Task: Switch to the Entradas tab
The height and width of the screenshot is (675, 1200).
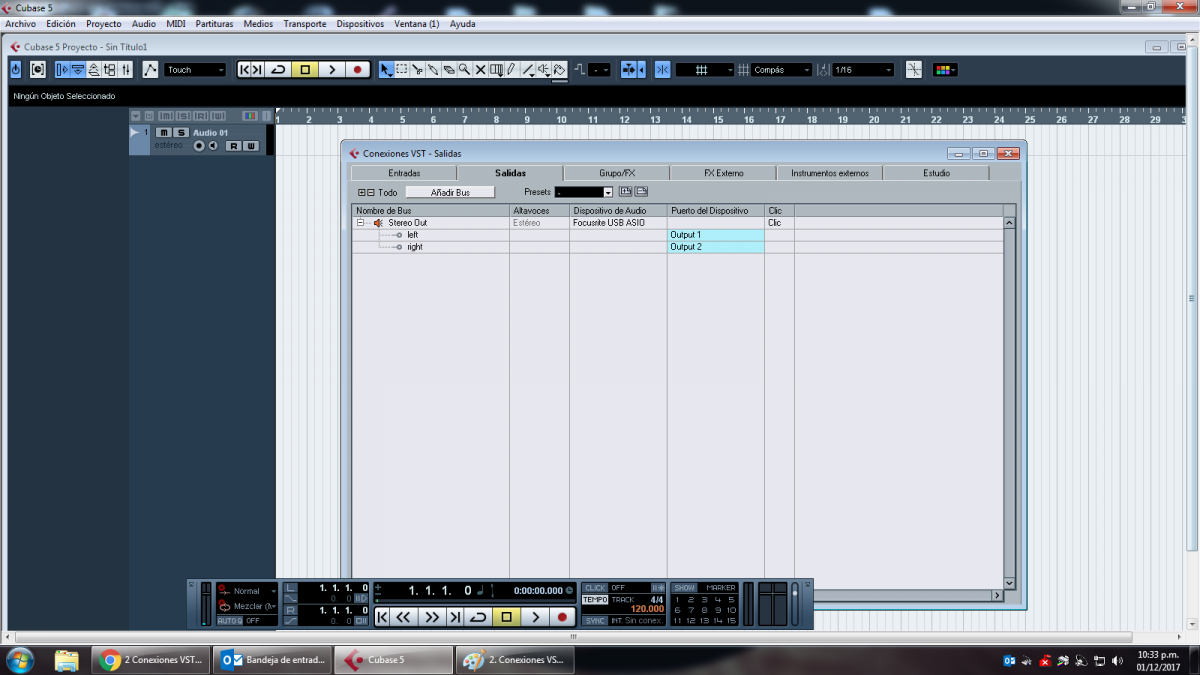Action: (404, 173)
